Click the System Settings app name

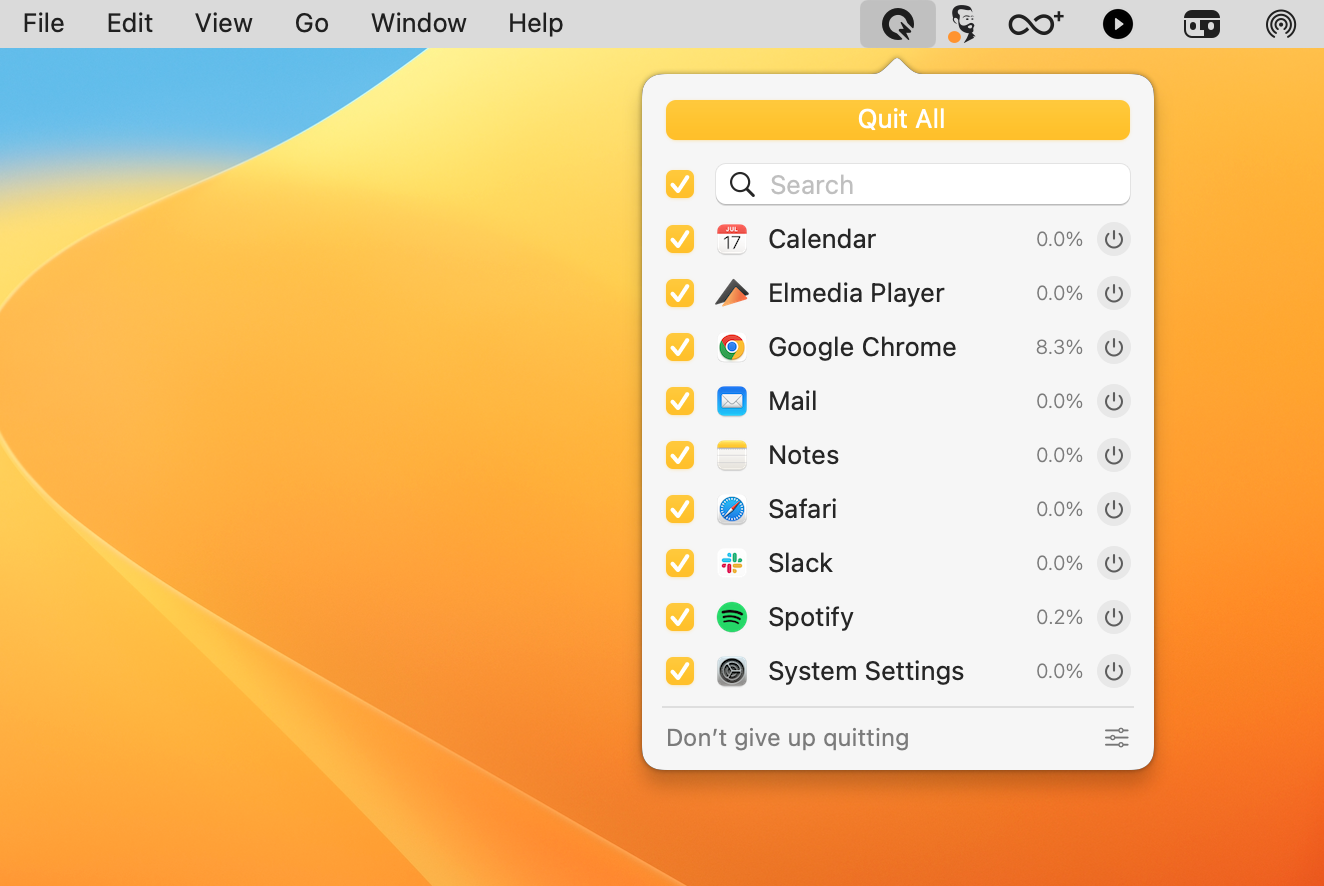click(866, 671)
